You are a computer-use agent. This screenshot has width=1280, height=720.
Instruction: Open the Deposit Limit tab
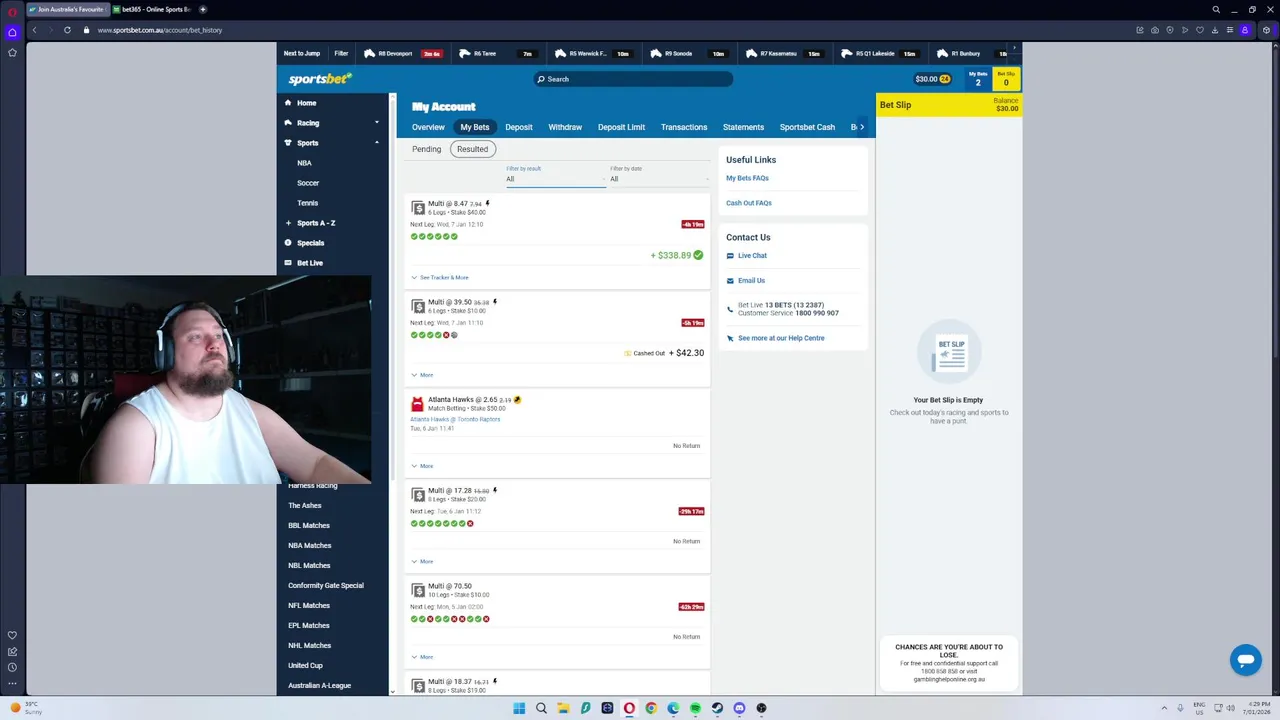tap(621, 127)
